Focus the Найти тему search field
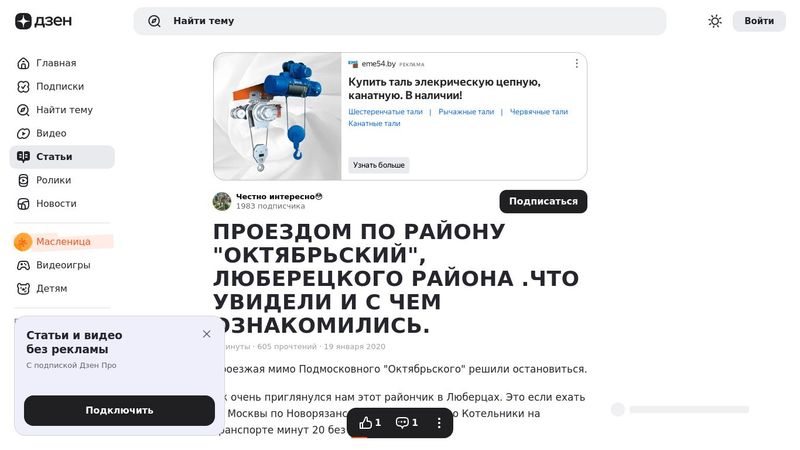Viewport: 800px width, 450px height. [399, 21]
